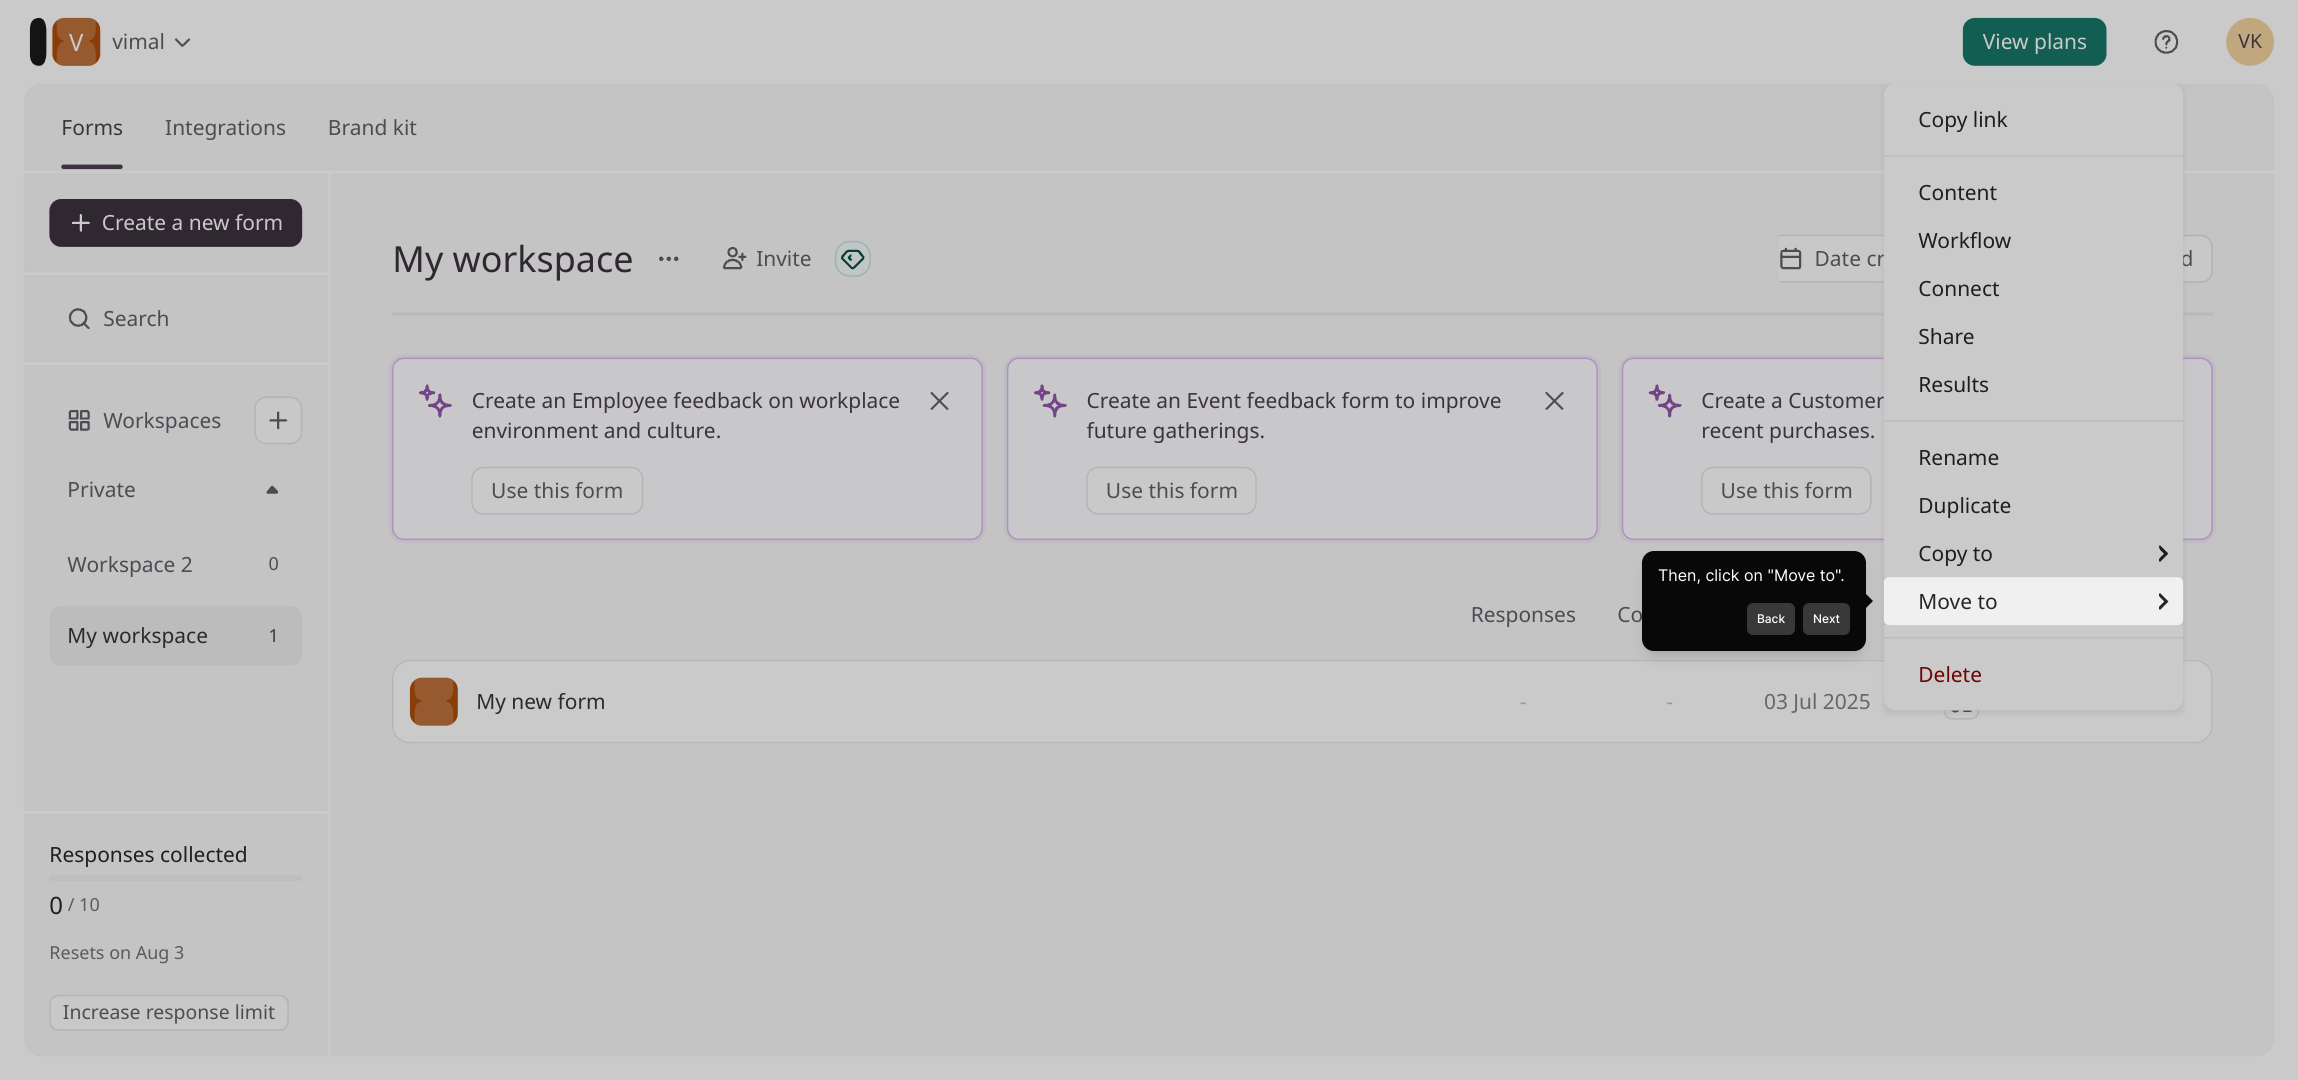Open the Date created sort dropdown
This screenshot has width=2298, height=1080.
click(x=1831, y=259)
